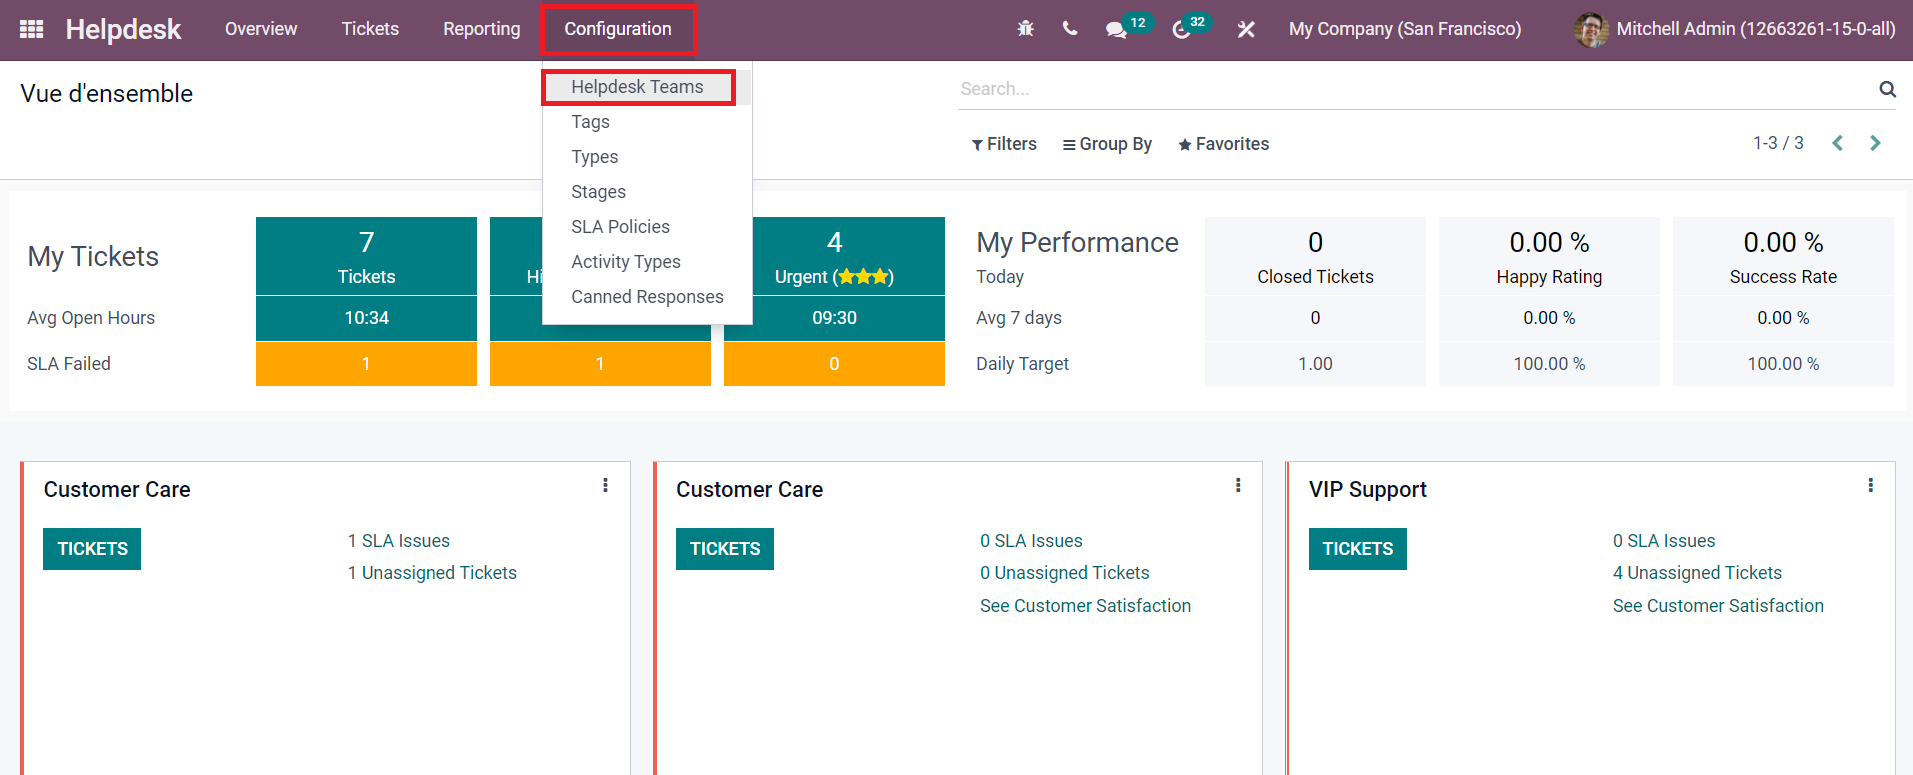Click SLA Failed count under 7 Tickets
1913x775 pixels.
[x=366, y=364]
